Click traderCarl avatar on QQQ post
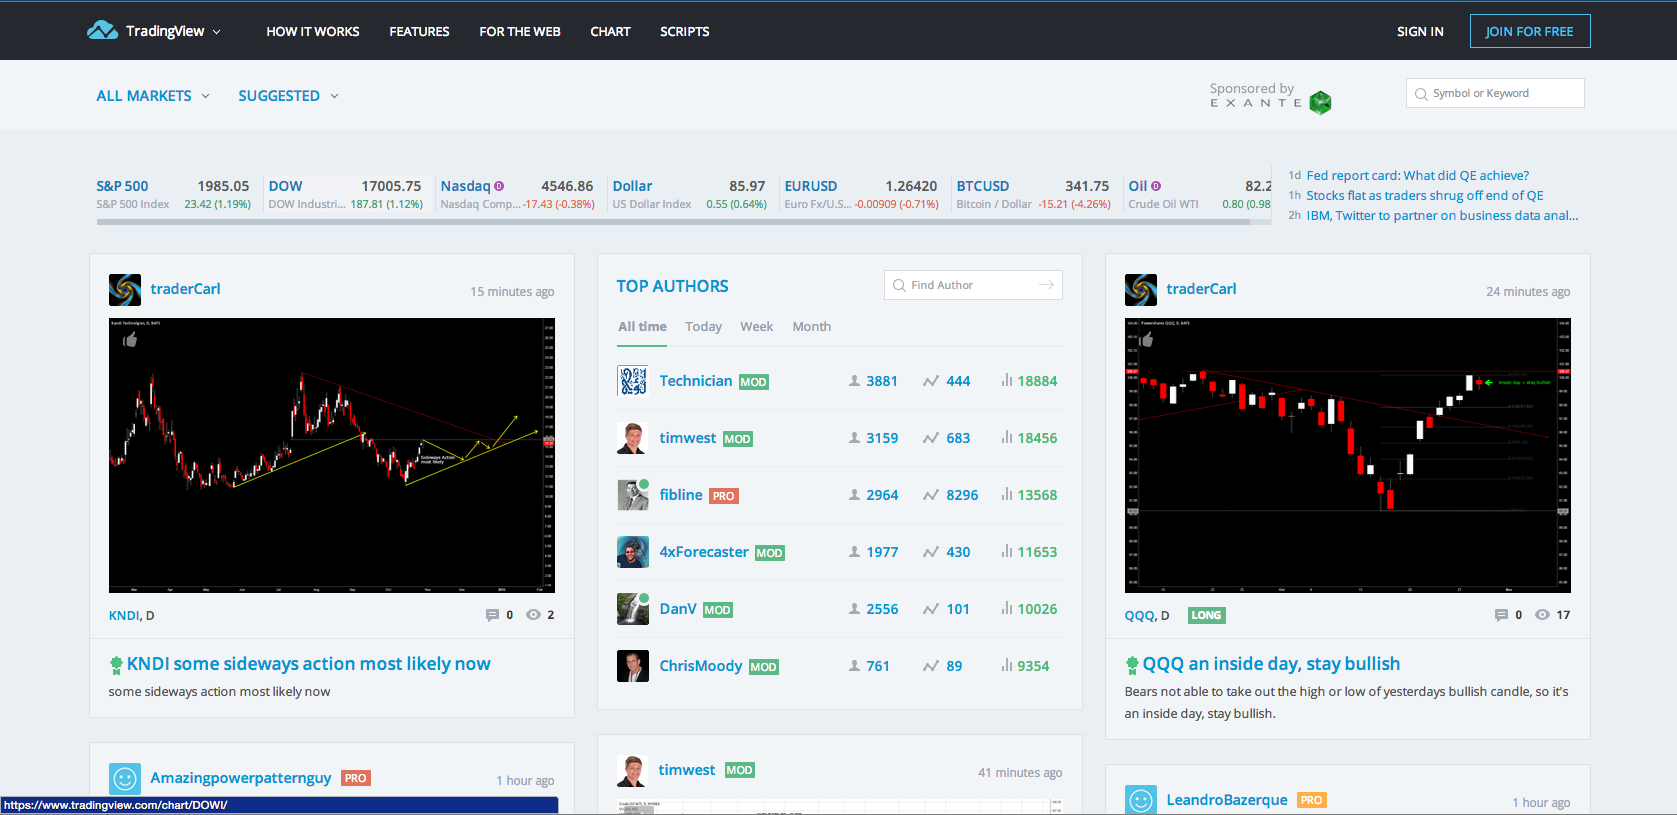Image resolution: width=1677 pixels, height=815 pixels. point(1141,289)
